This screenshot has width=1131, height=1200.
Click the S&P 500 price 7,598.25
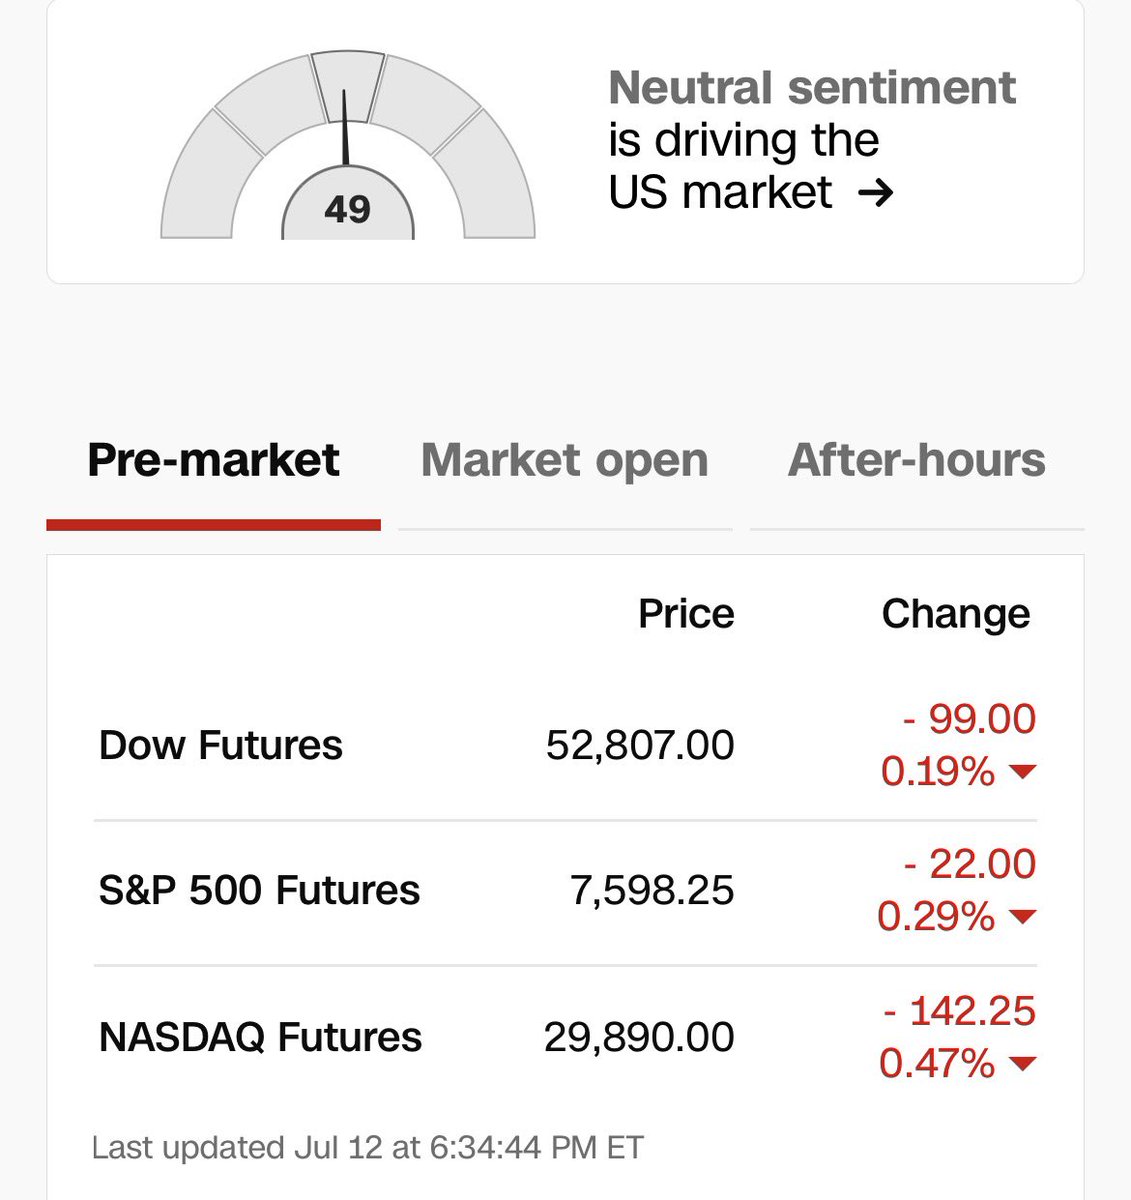click(x=652, y=891)
